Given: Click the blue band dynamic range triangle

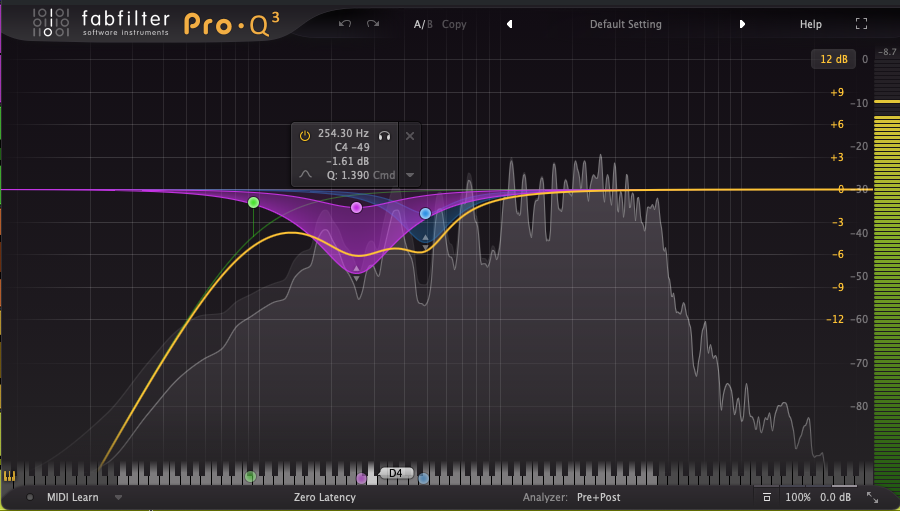Looking at the screenshot, I should click(425, 237).
